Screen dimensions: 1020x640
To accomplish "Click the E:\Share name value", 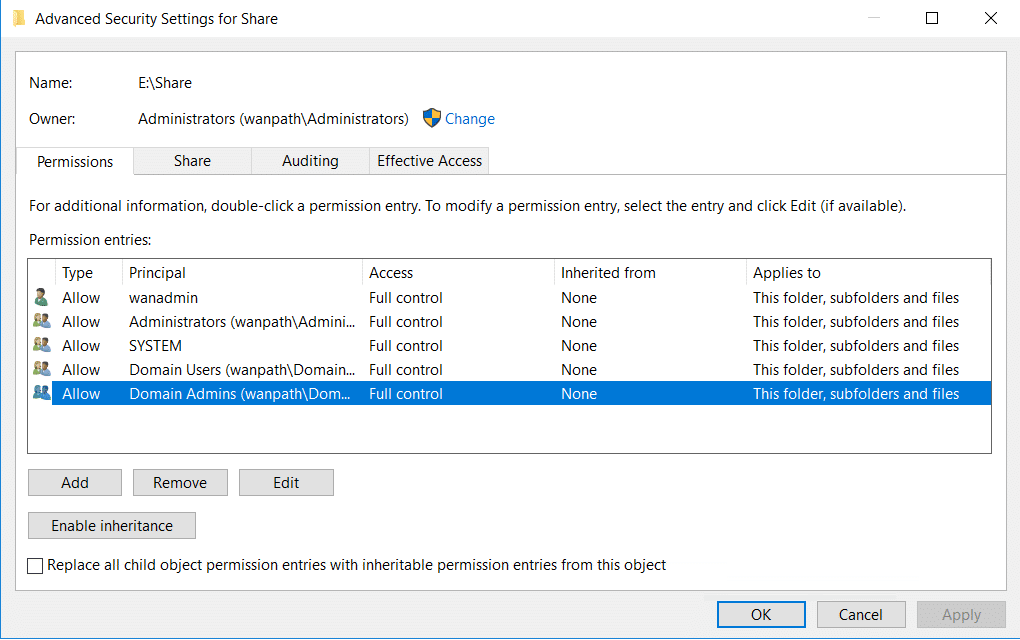I will coord(165,83).
